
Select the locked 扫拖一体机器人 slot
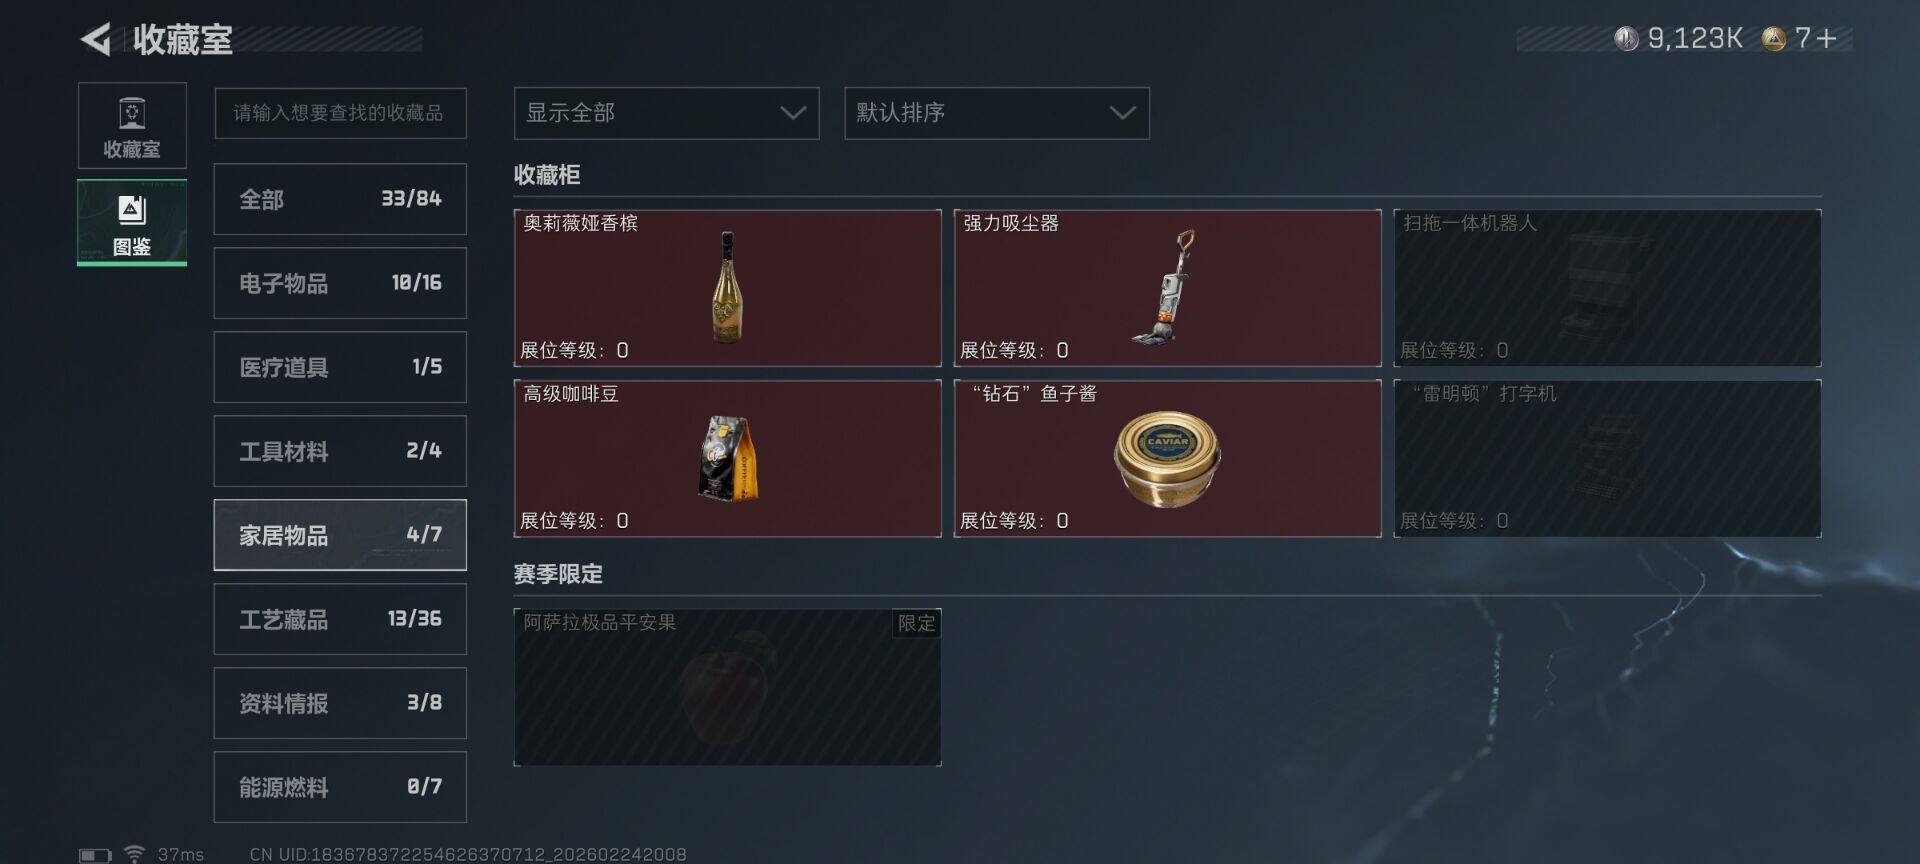tap(1607, 288)
